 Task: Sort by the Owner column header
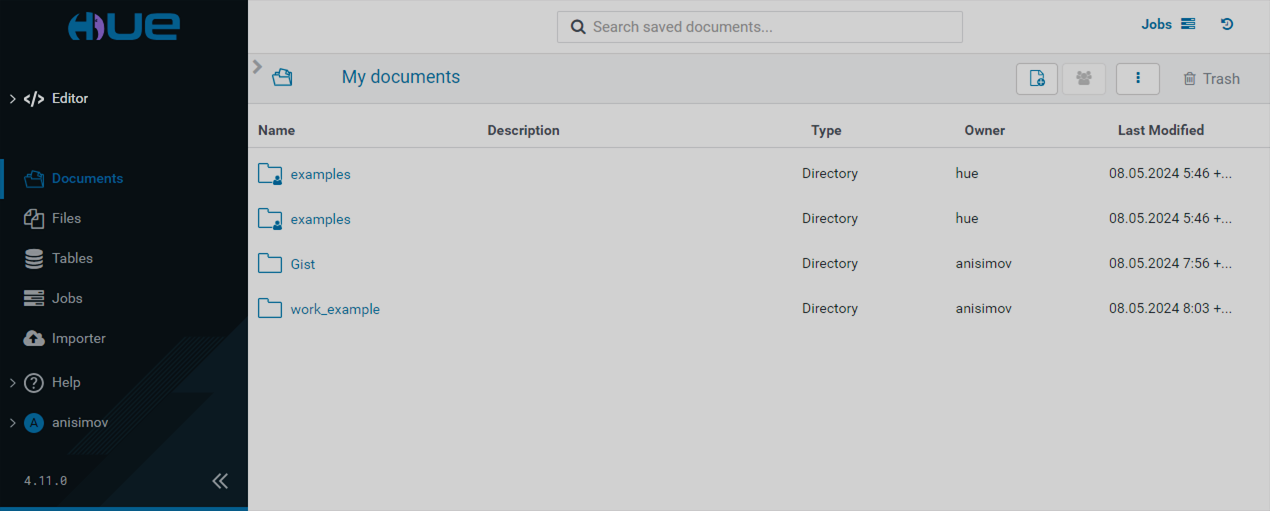click(985, 130)
